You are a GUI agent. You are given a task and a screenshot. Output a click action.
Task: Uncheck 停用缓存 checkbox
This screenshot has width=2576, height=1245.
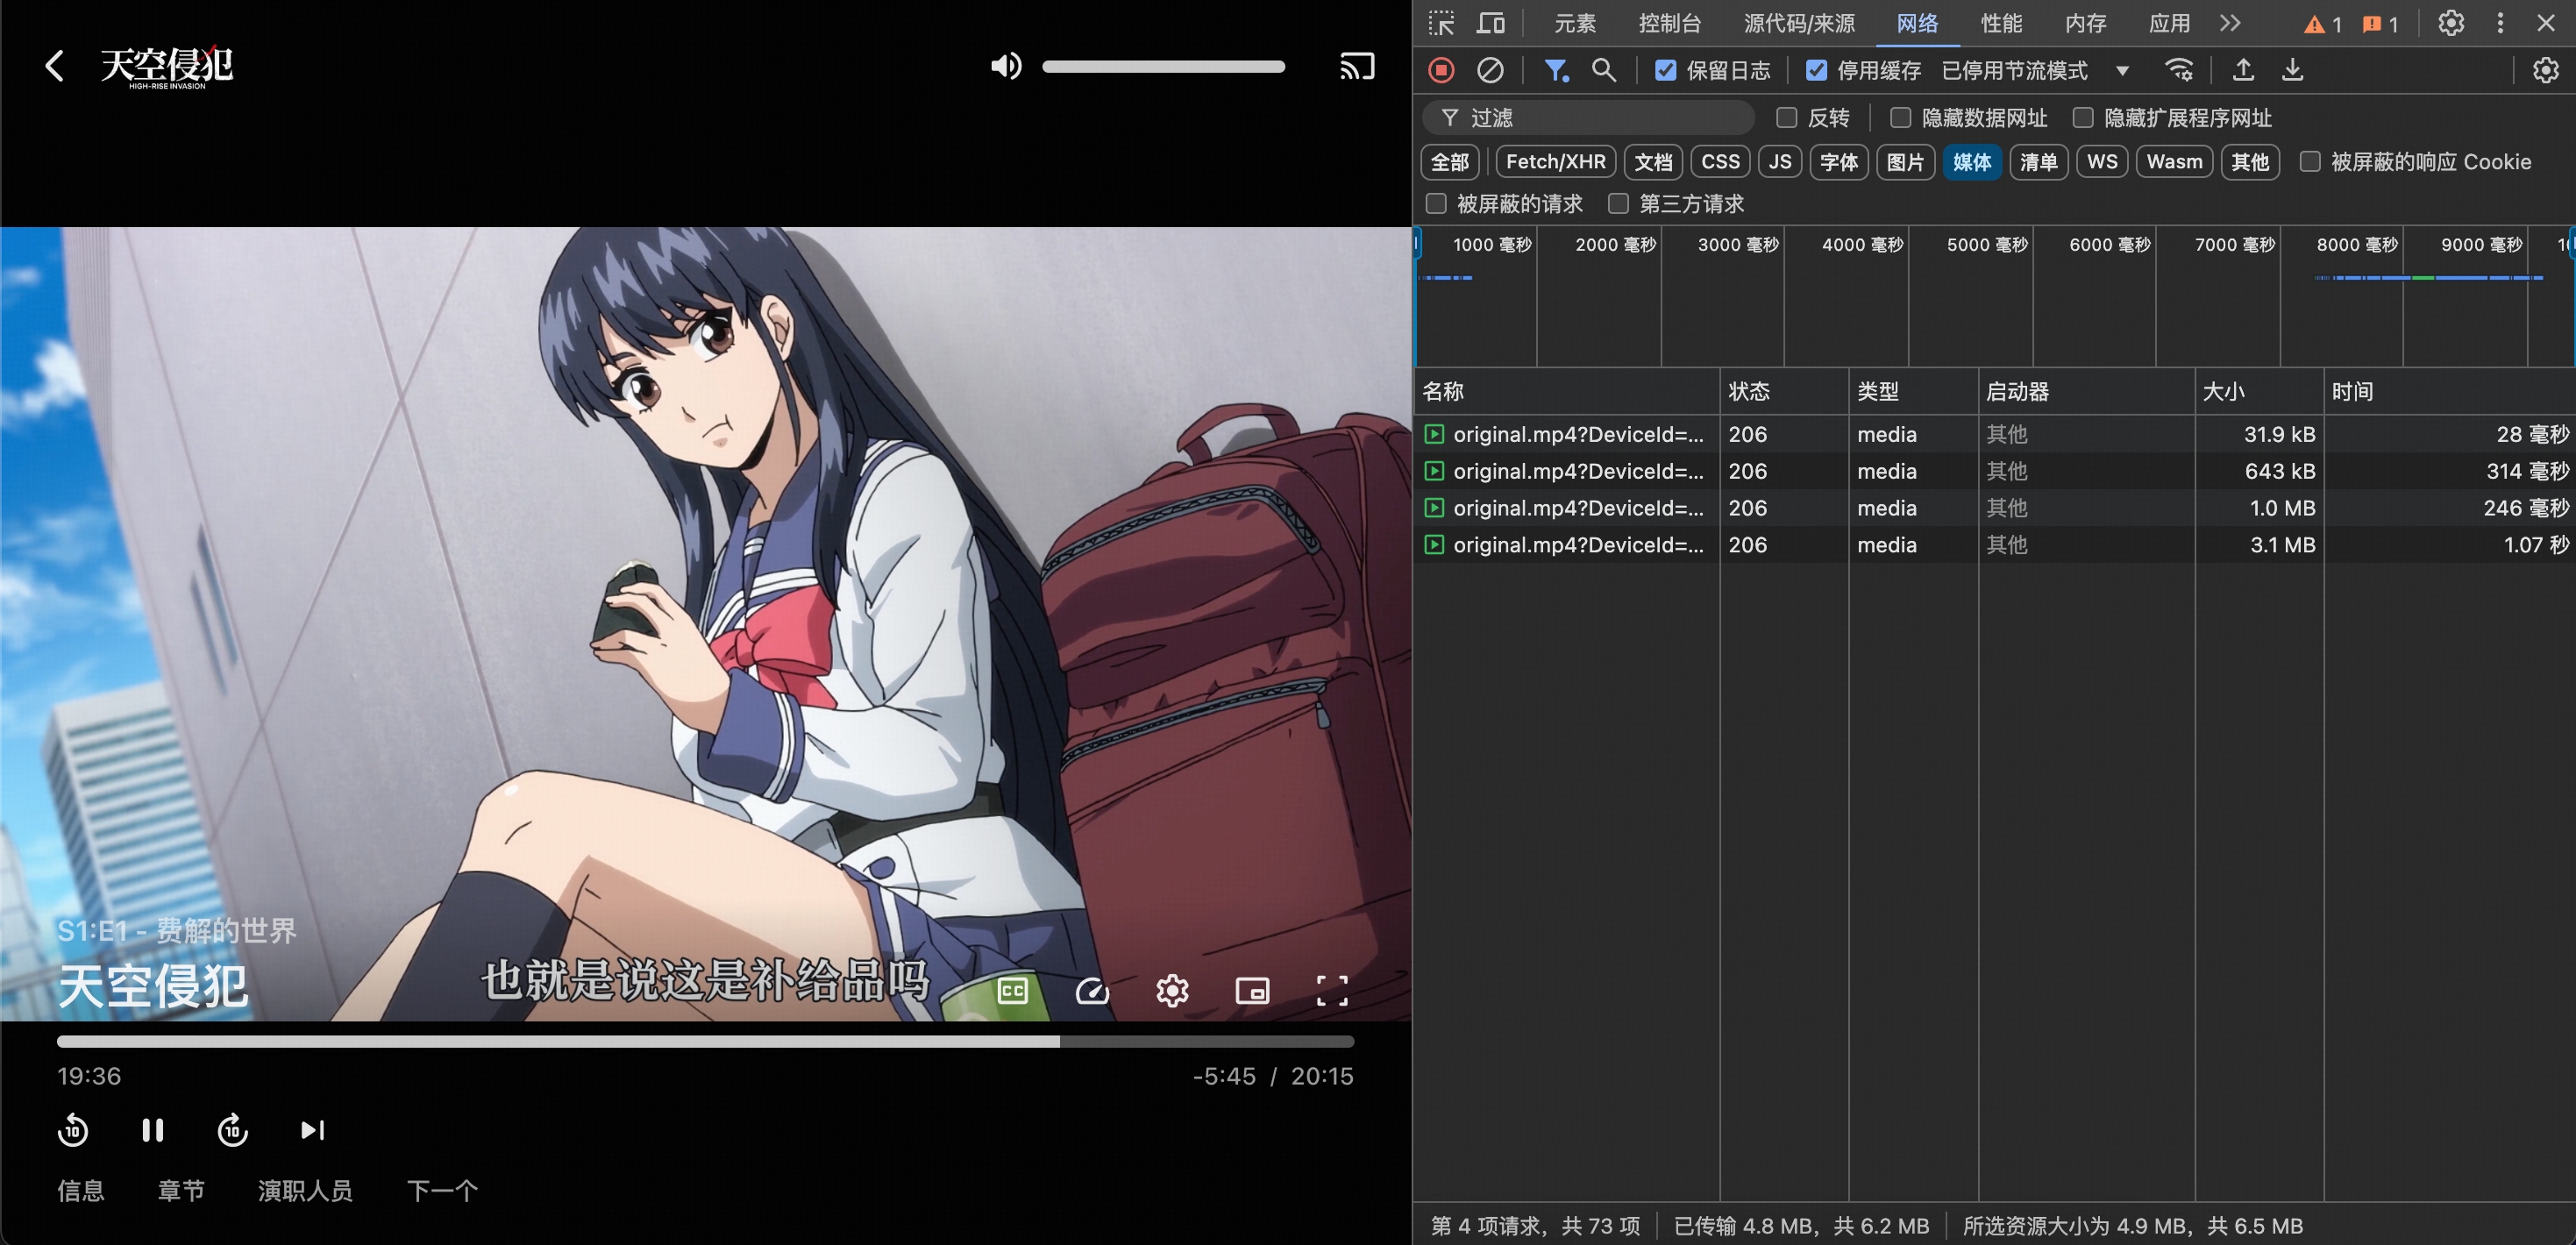pyautogui.click(x=1816, y=70)
